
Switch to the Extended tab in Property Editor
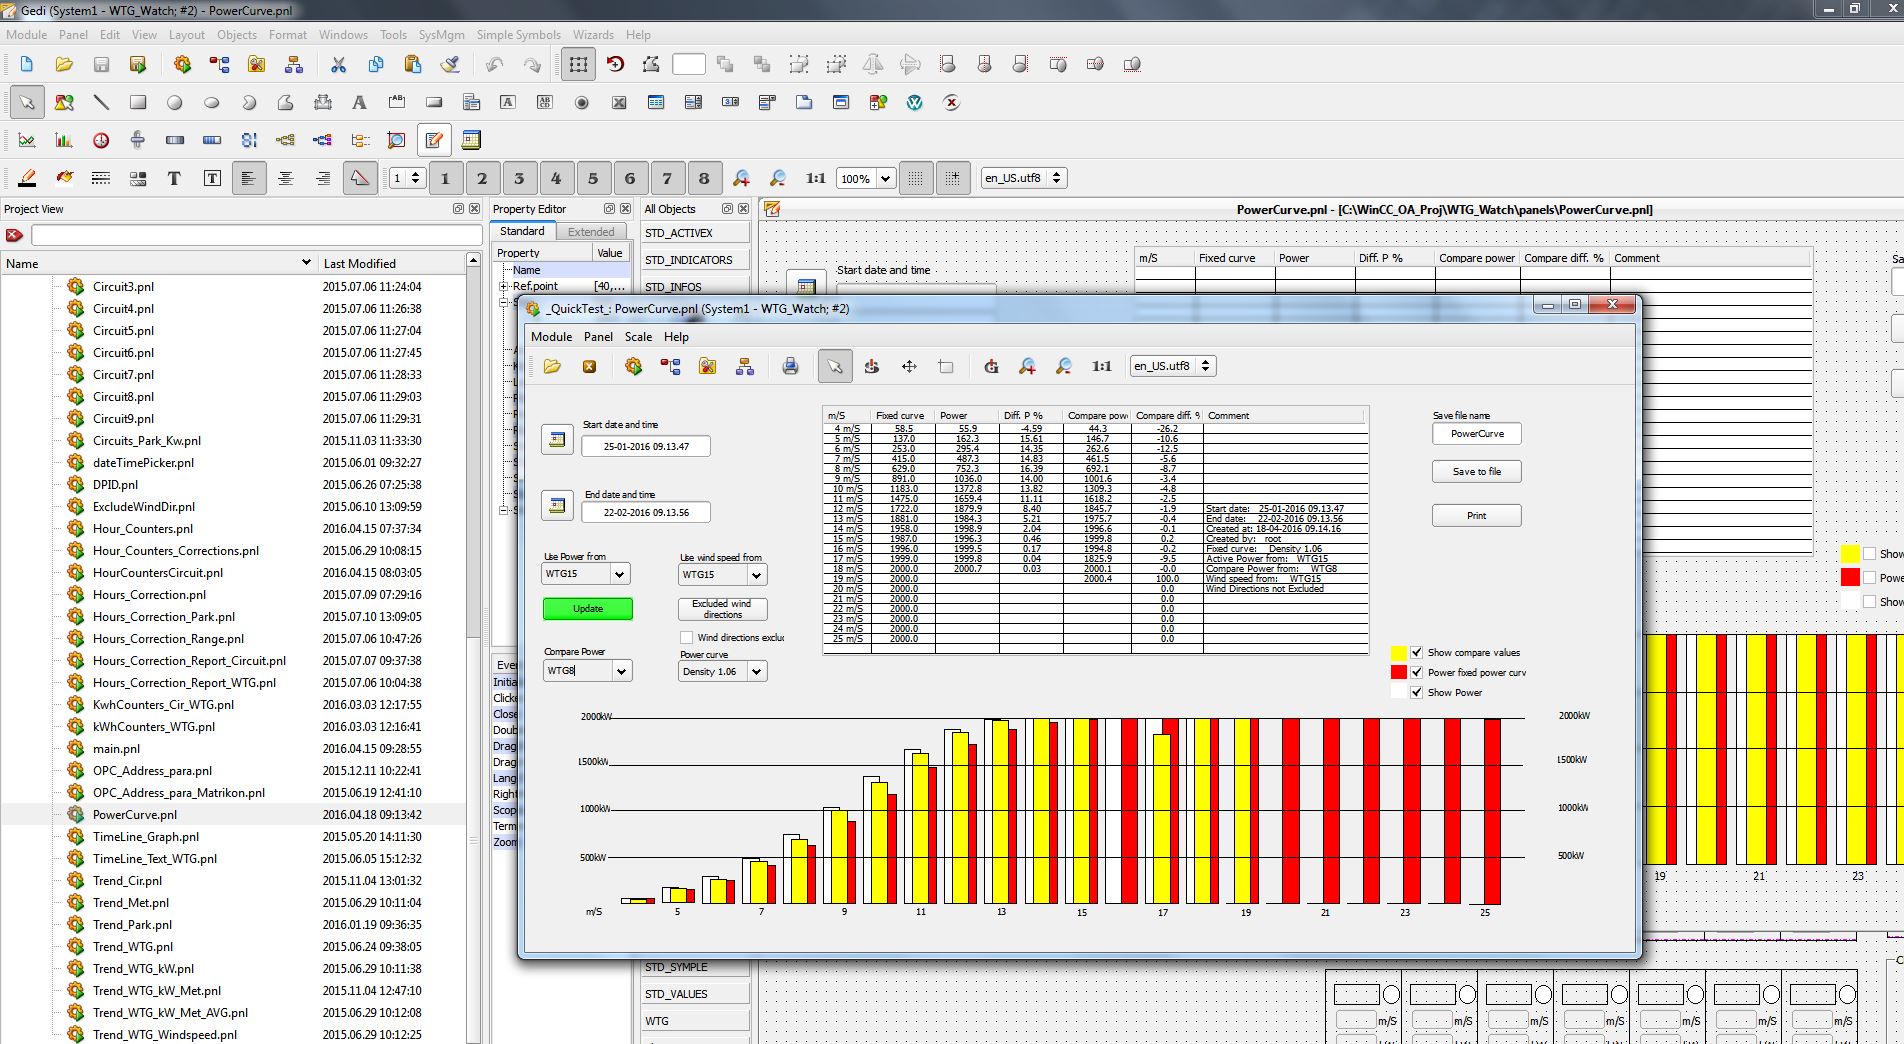point(591,231)
